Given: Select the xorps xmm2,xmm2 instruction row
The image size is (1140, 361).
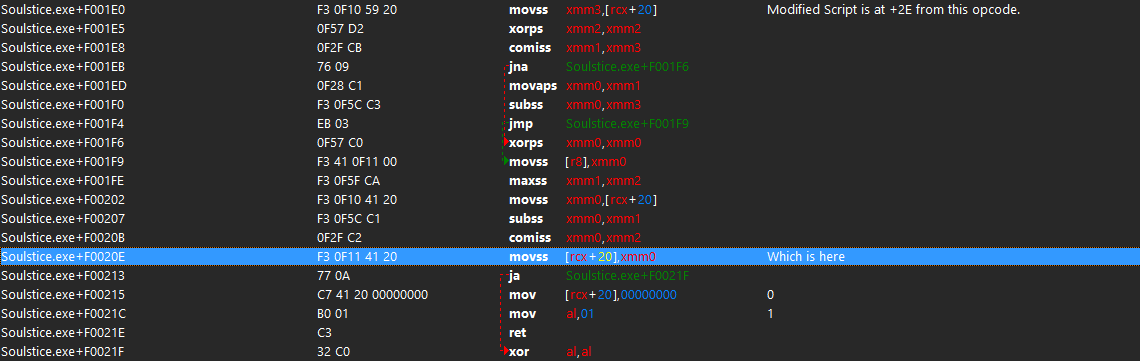Looking at the screenshot, I should (x=570, y=29).
